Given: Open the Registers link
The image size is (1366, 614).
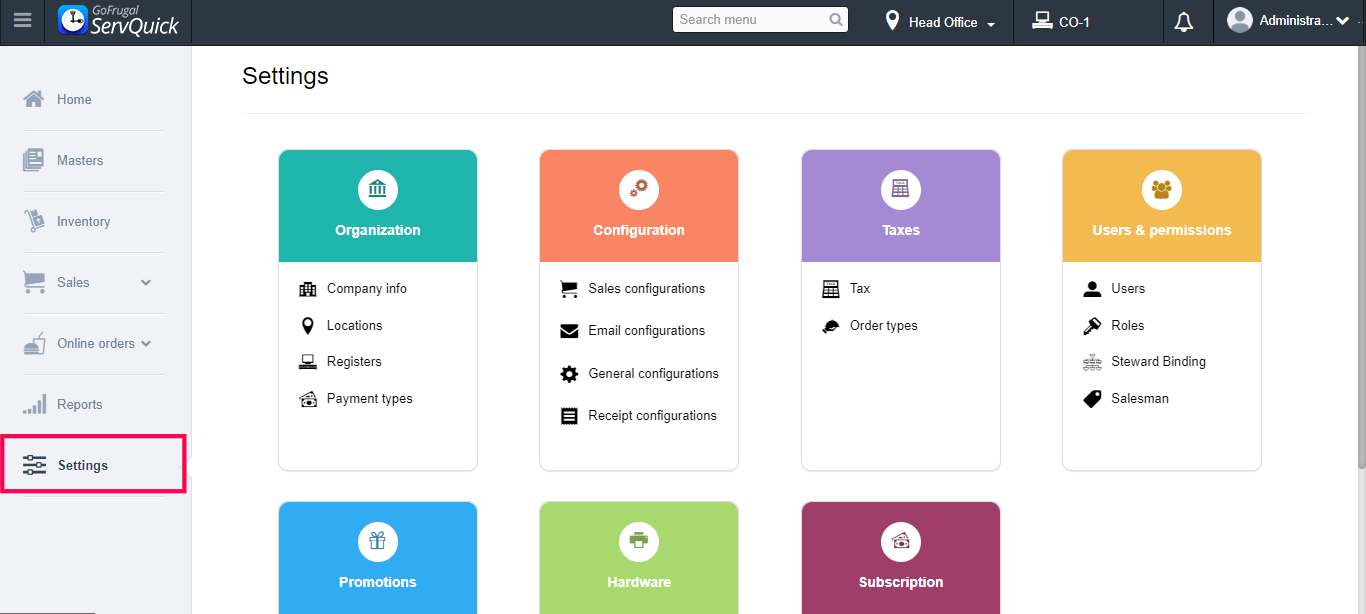Looking at the screenshot, I should point(354,361).
